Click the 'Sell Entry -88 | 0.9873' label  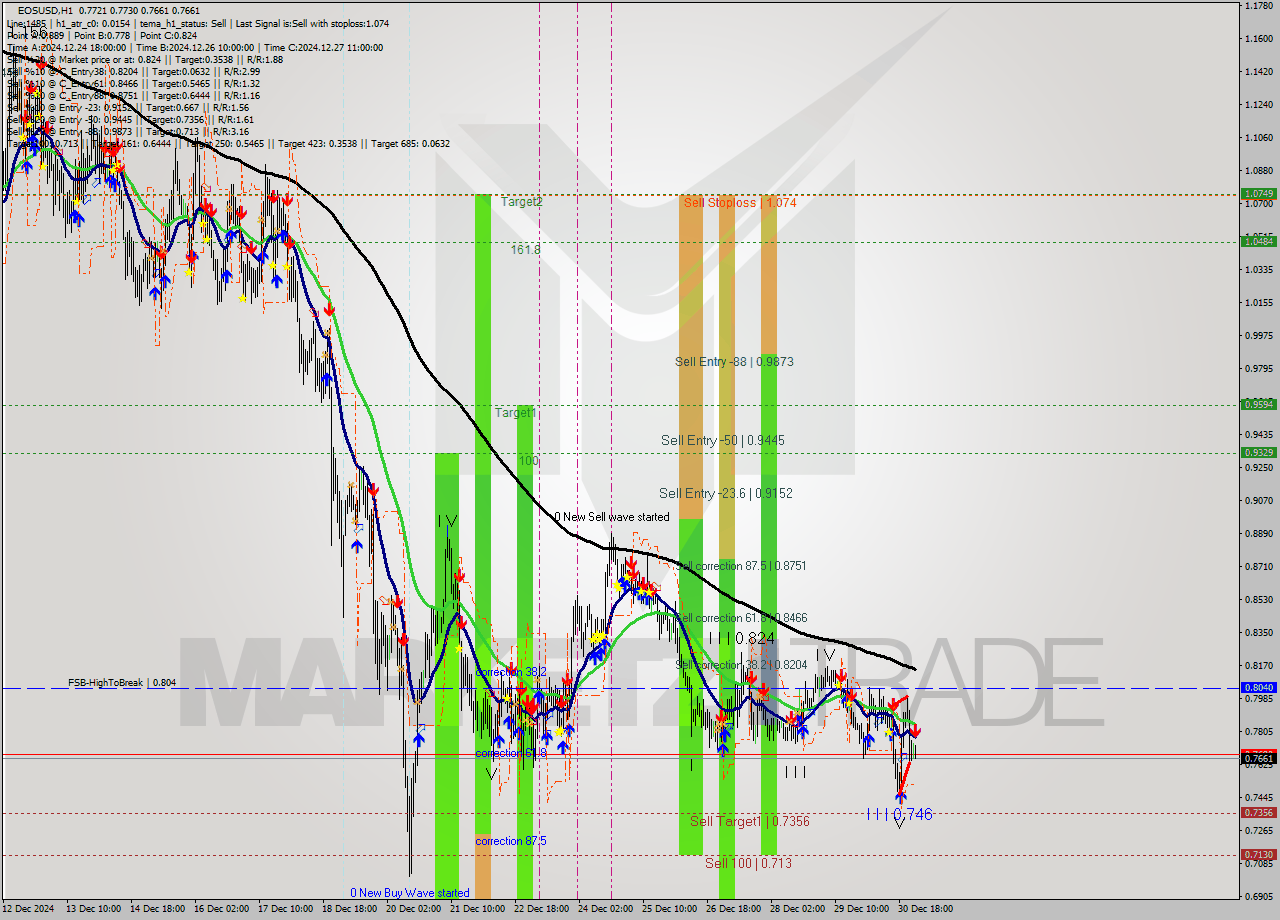(x=734, y=361)
